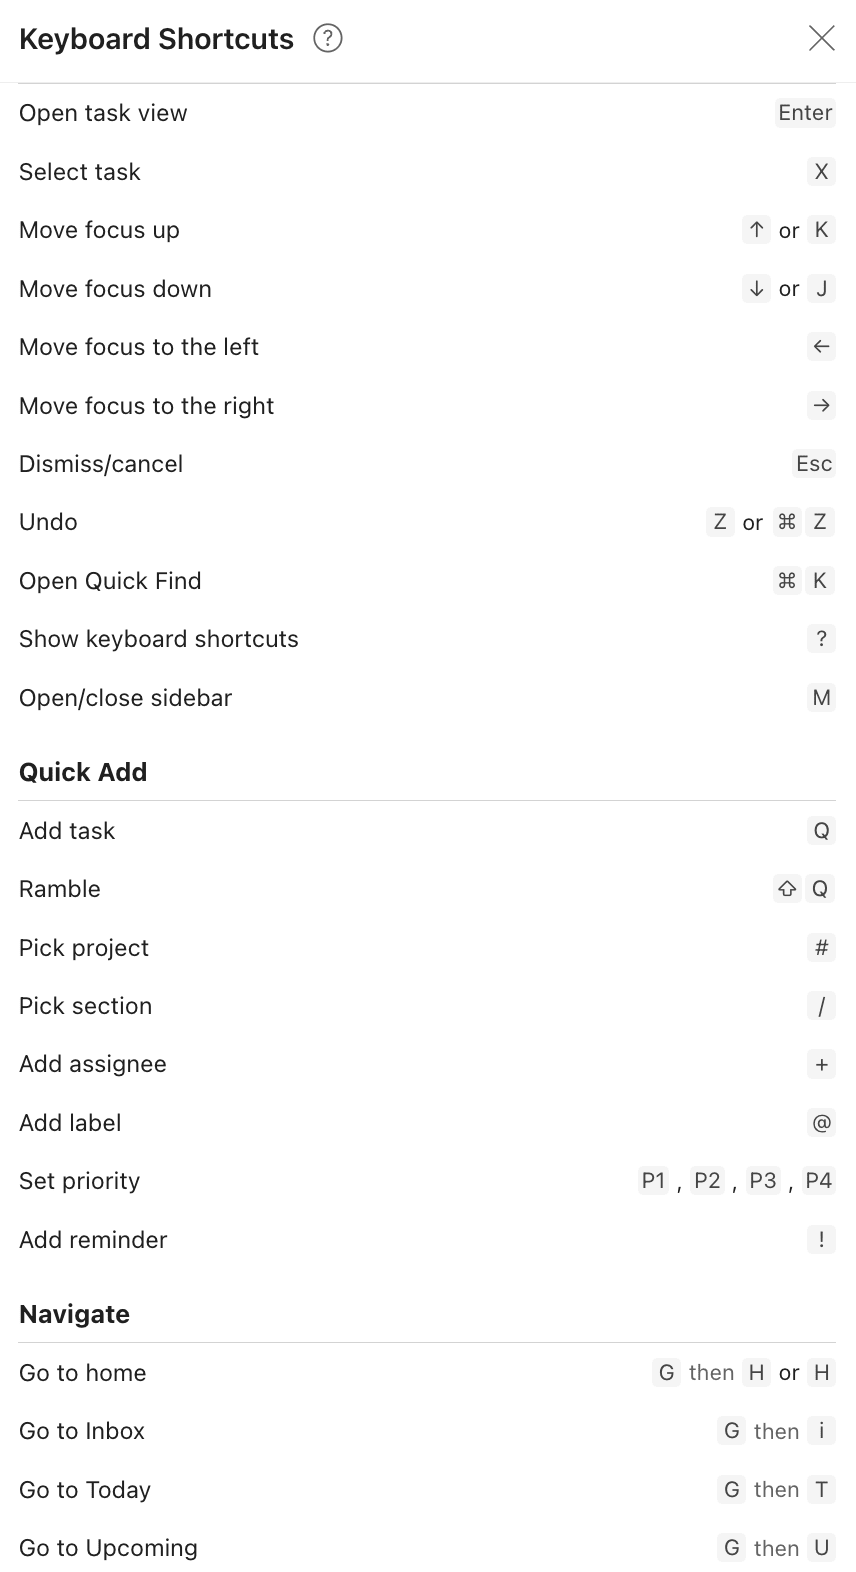Click the question mark badge for Show keyboard shortcuts
This screenshot has height=1572, width=856.
pos(821,638)
